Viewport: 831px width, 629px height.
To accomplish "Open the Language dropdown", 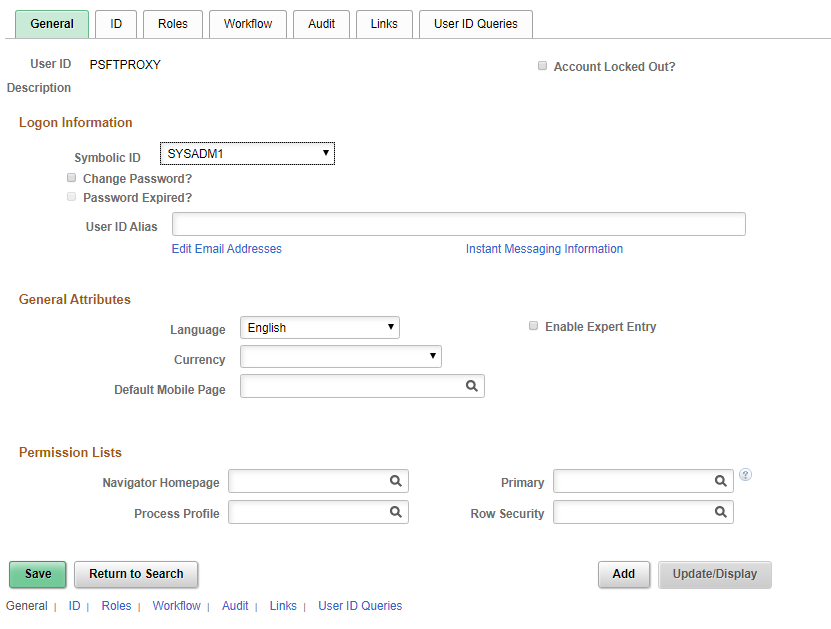I will tap(389, 327).
